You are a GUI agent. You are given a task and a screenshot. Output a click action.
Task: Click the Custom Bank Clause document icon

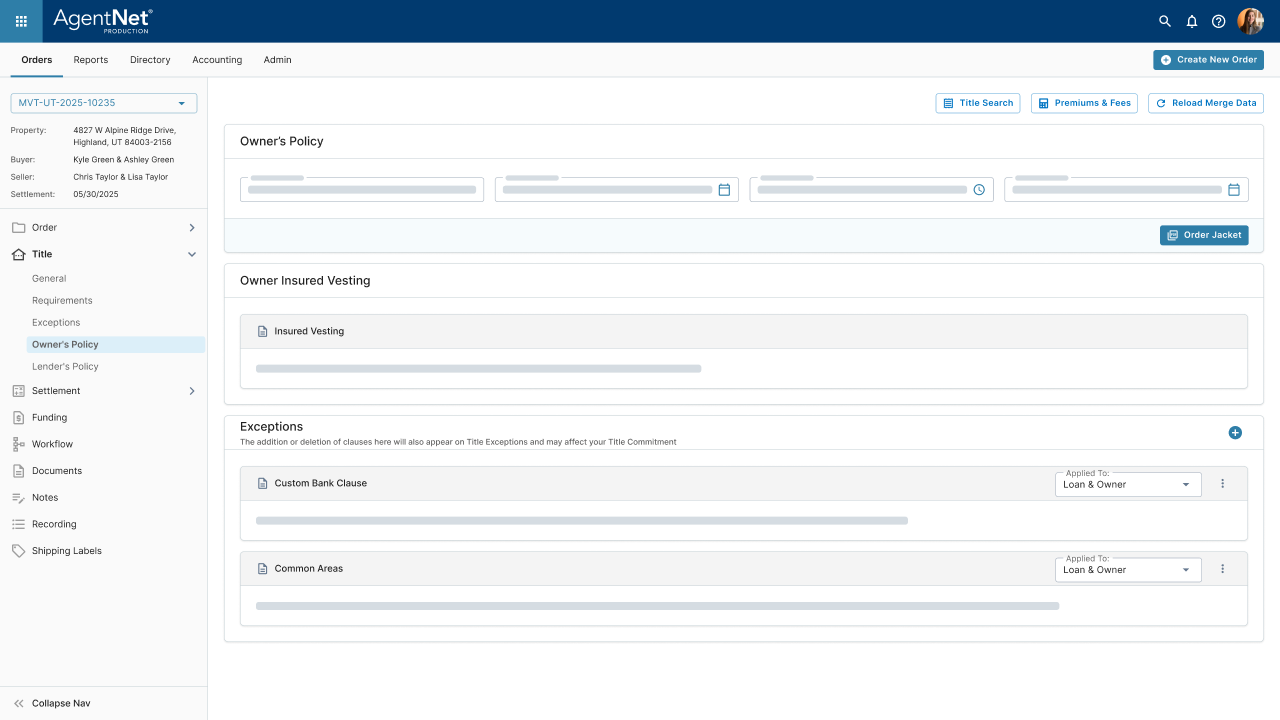[x=263, y=483]
